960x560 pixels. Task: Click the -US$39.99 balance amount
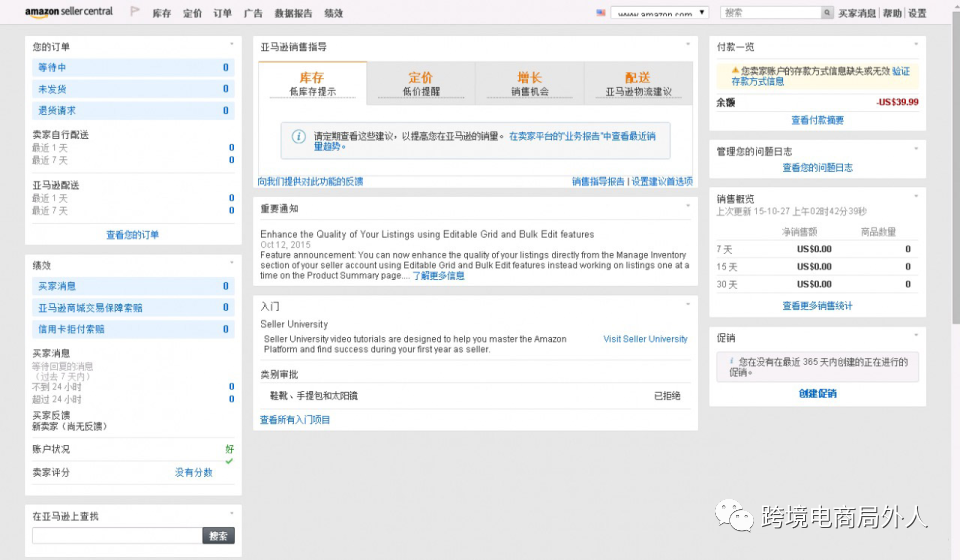coord(897,102)
